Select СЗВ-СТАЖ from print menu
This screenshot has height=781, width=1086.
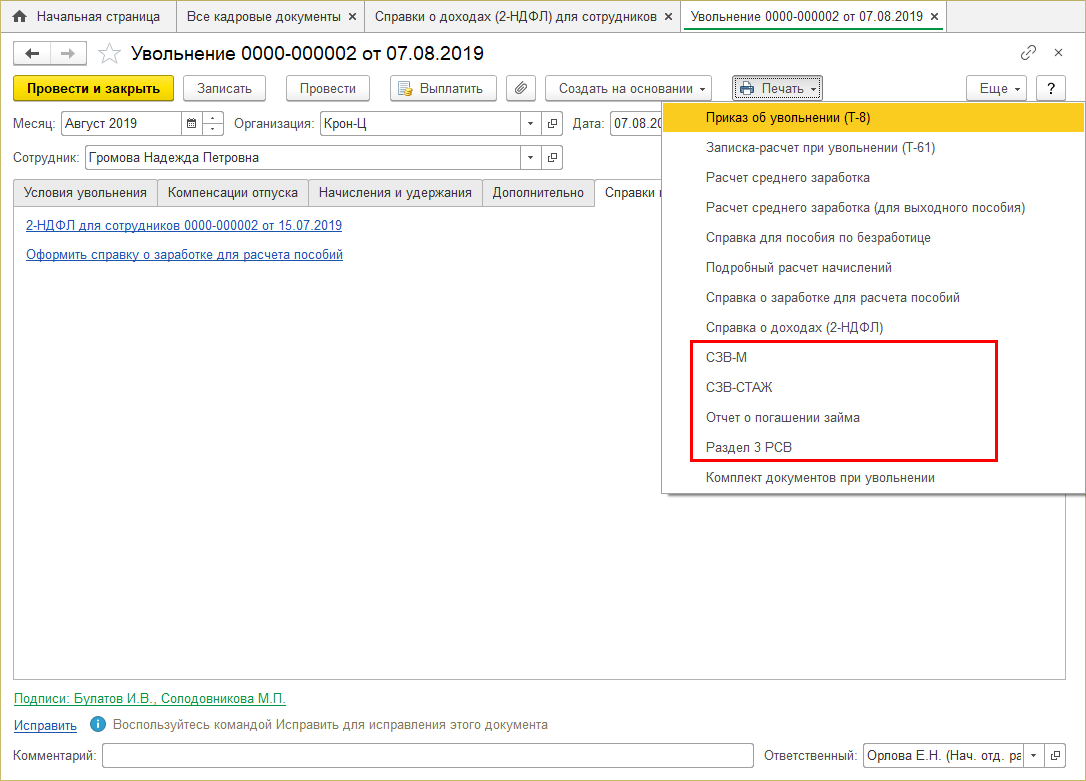[738, 387]
